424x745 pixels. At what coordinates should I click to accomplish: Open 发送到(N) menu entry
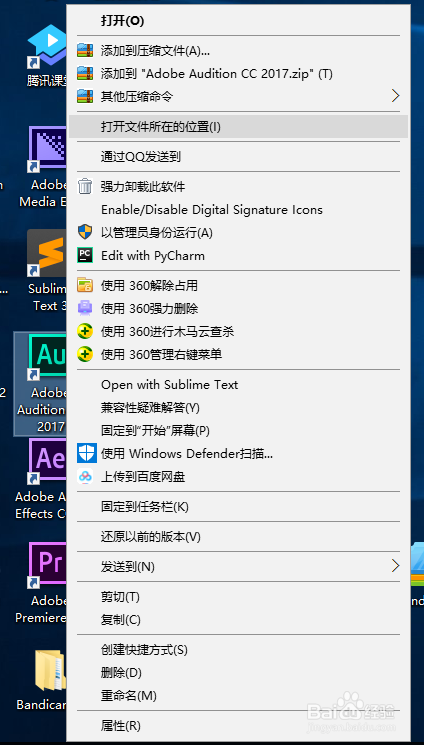[x=239, y=566]
